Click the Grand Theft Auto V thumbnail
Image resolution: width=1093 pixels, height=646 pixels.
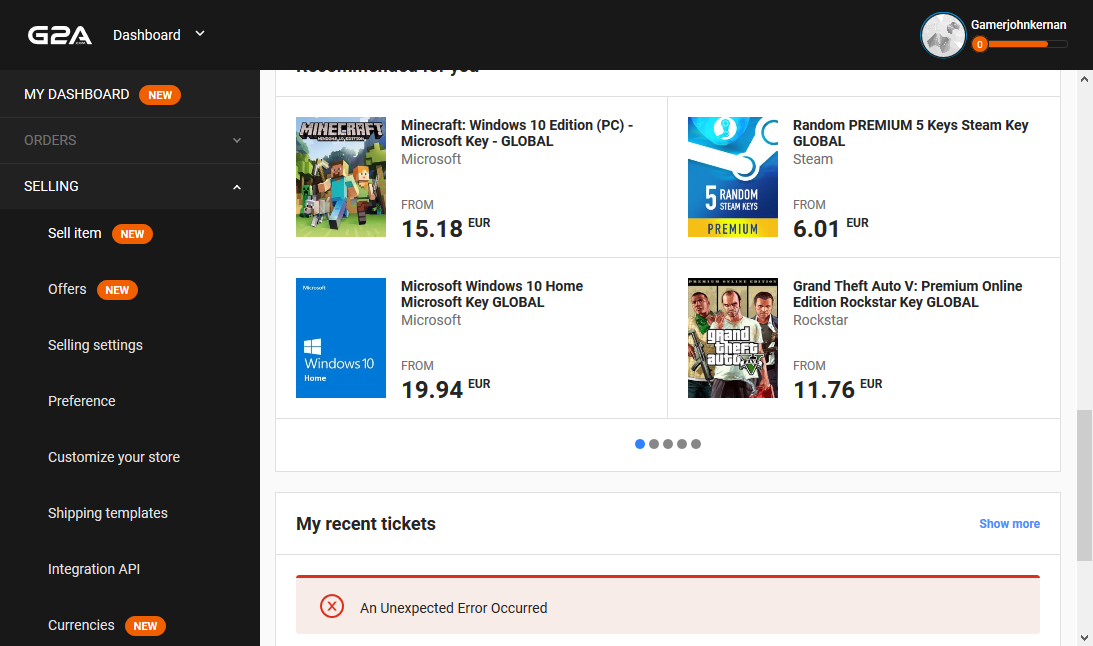[733, 338]
